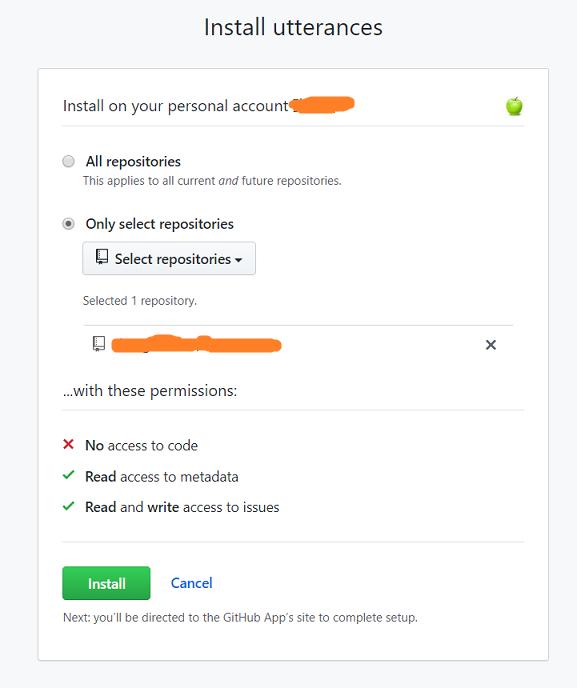Click the Cancel link
Viewport: 577px width, 688px height.
point(191,583)
